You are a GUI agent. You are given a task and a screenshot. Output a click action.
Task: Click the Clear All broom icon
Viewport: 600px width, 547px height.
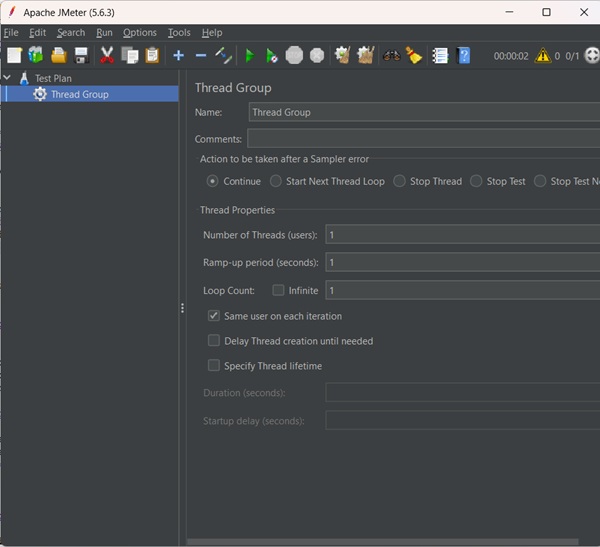(365, 55)
